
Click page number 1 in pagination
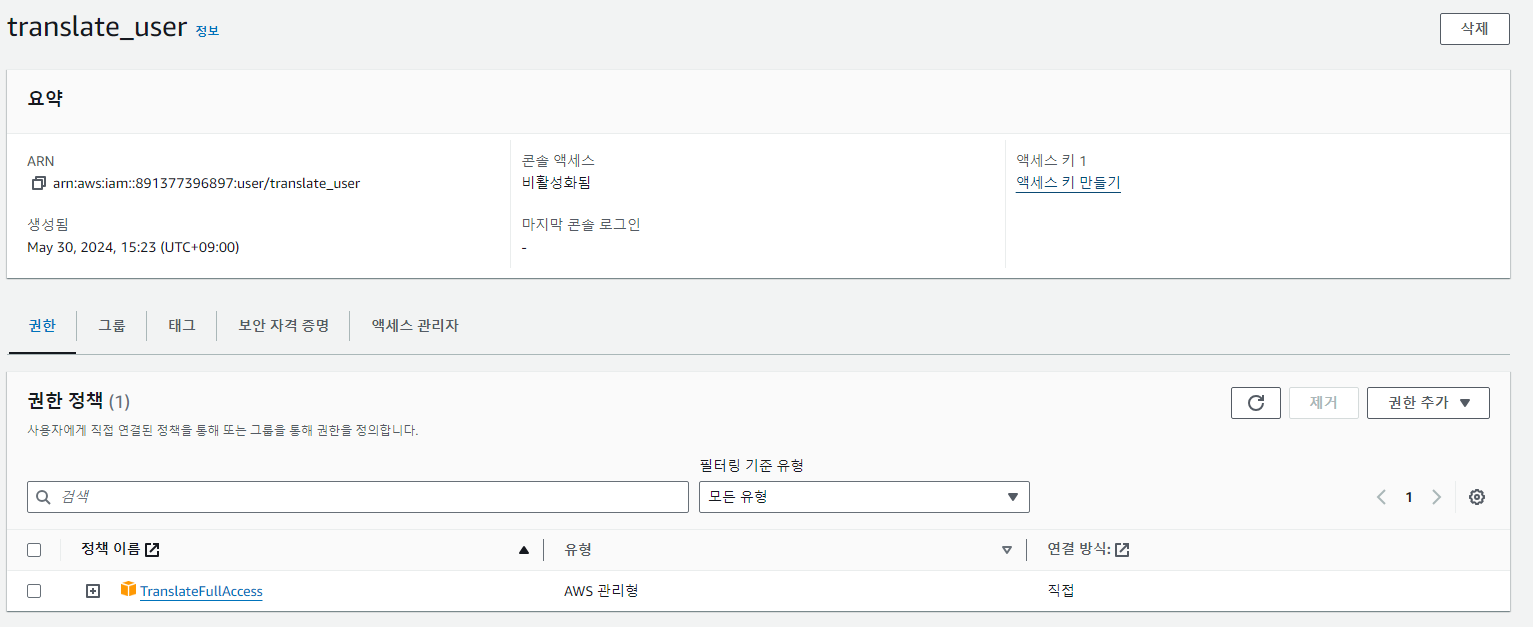pos(1409,497)
